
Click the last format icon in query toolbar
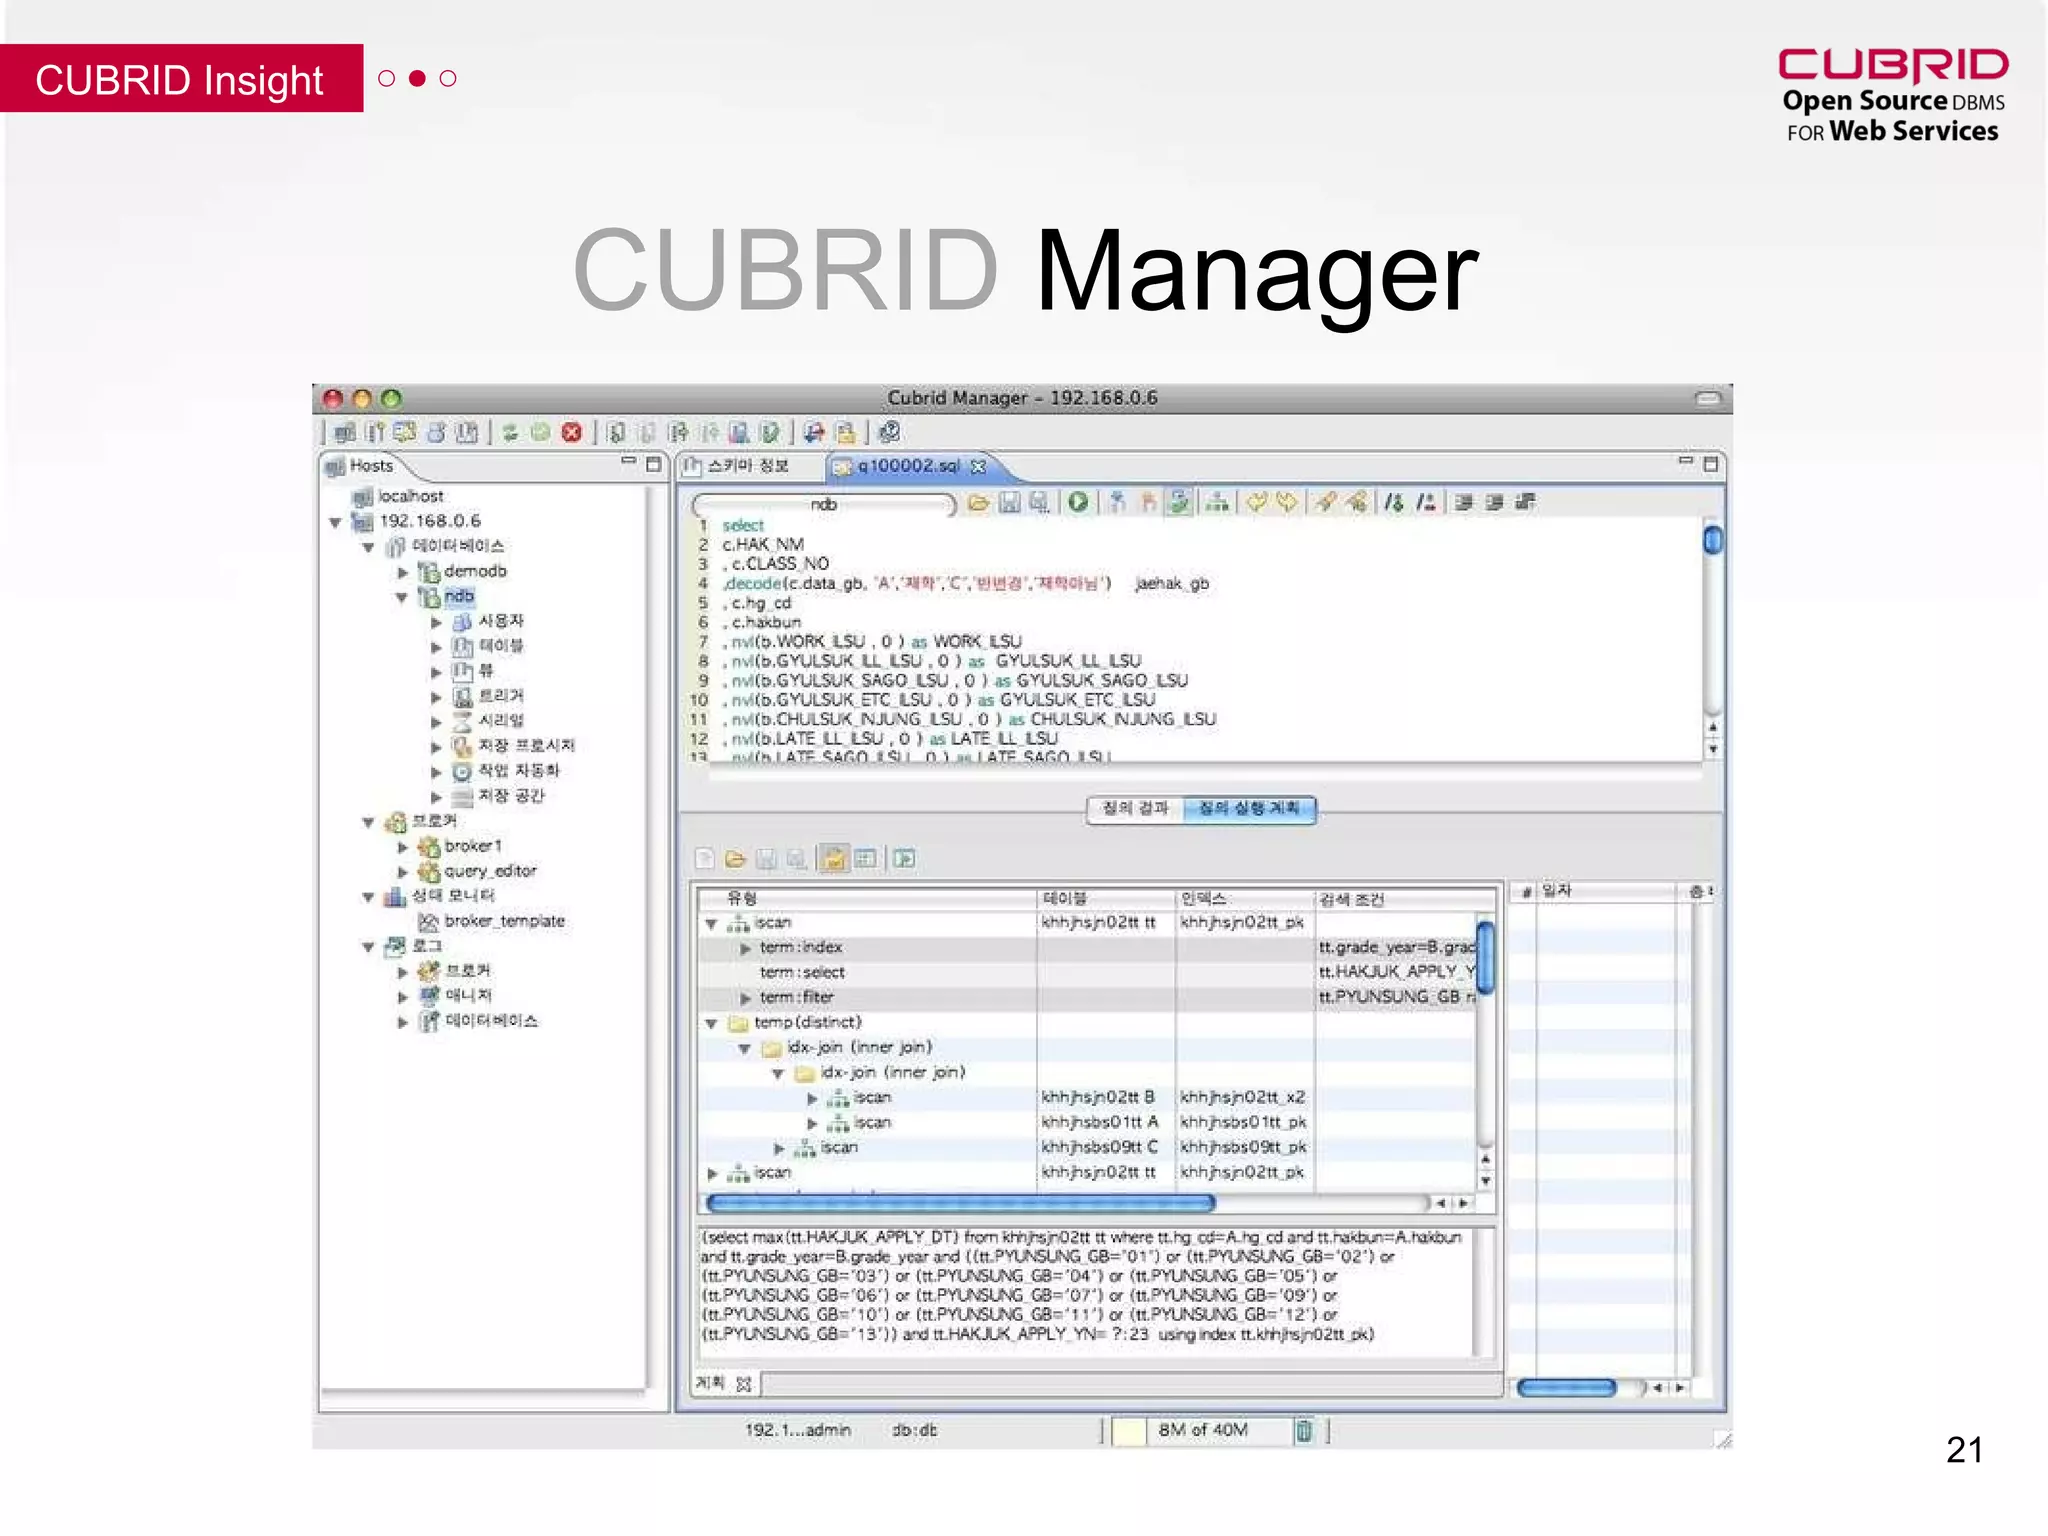click(1525, 502)
